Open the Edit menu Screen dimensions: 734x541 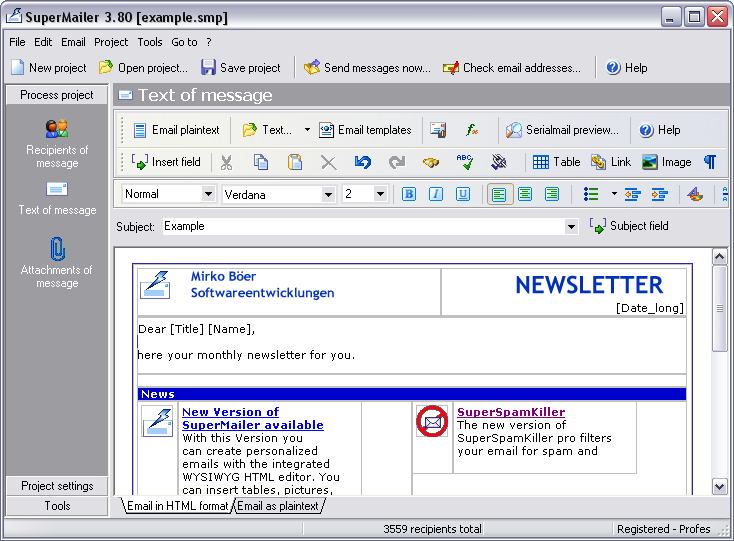tap(43, 42)
